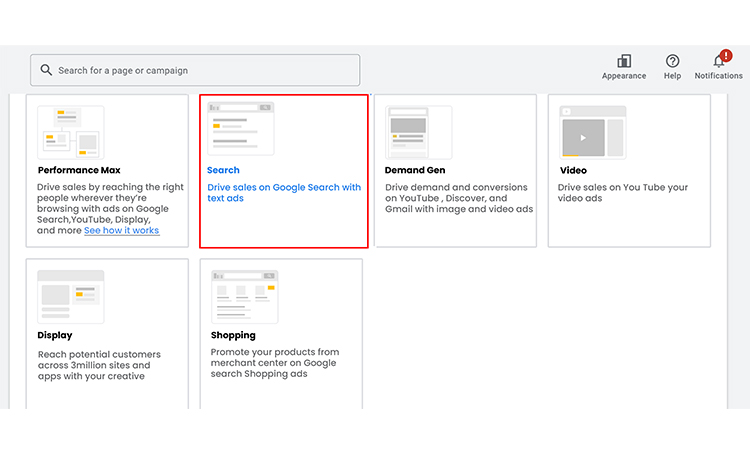The height and width of the screenshot is (450, 750).
Task: Click 'Reach potential customers across 3million sites' text
Action: pyautogui.click(x=99, y=365)
